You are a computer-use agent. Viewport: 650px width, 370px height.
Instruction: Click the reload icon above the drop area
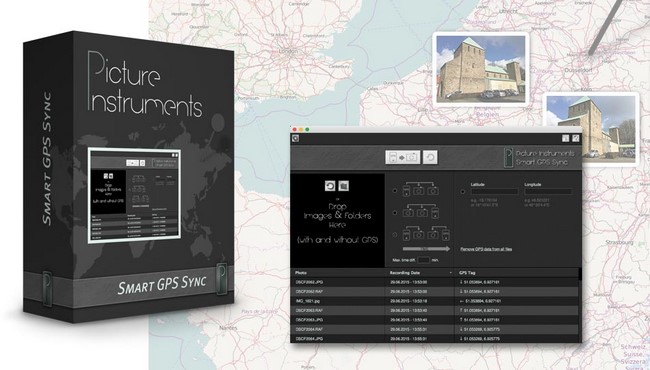point(330,186)
